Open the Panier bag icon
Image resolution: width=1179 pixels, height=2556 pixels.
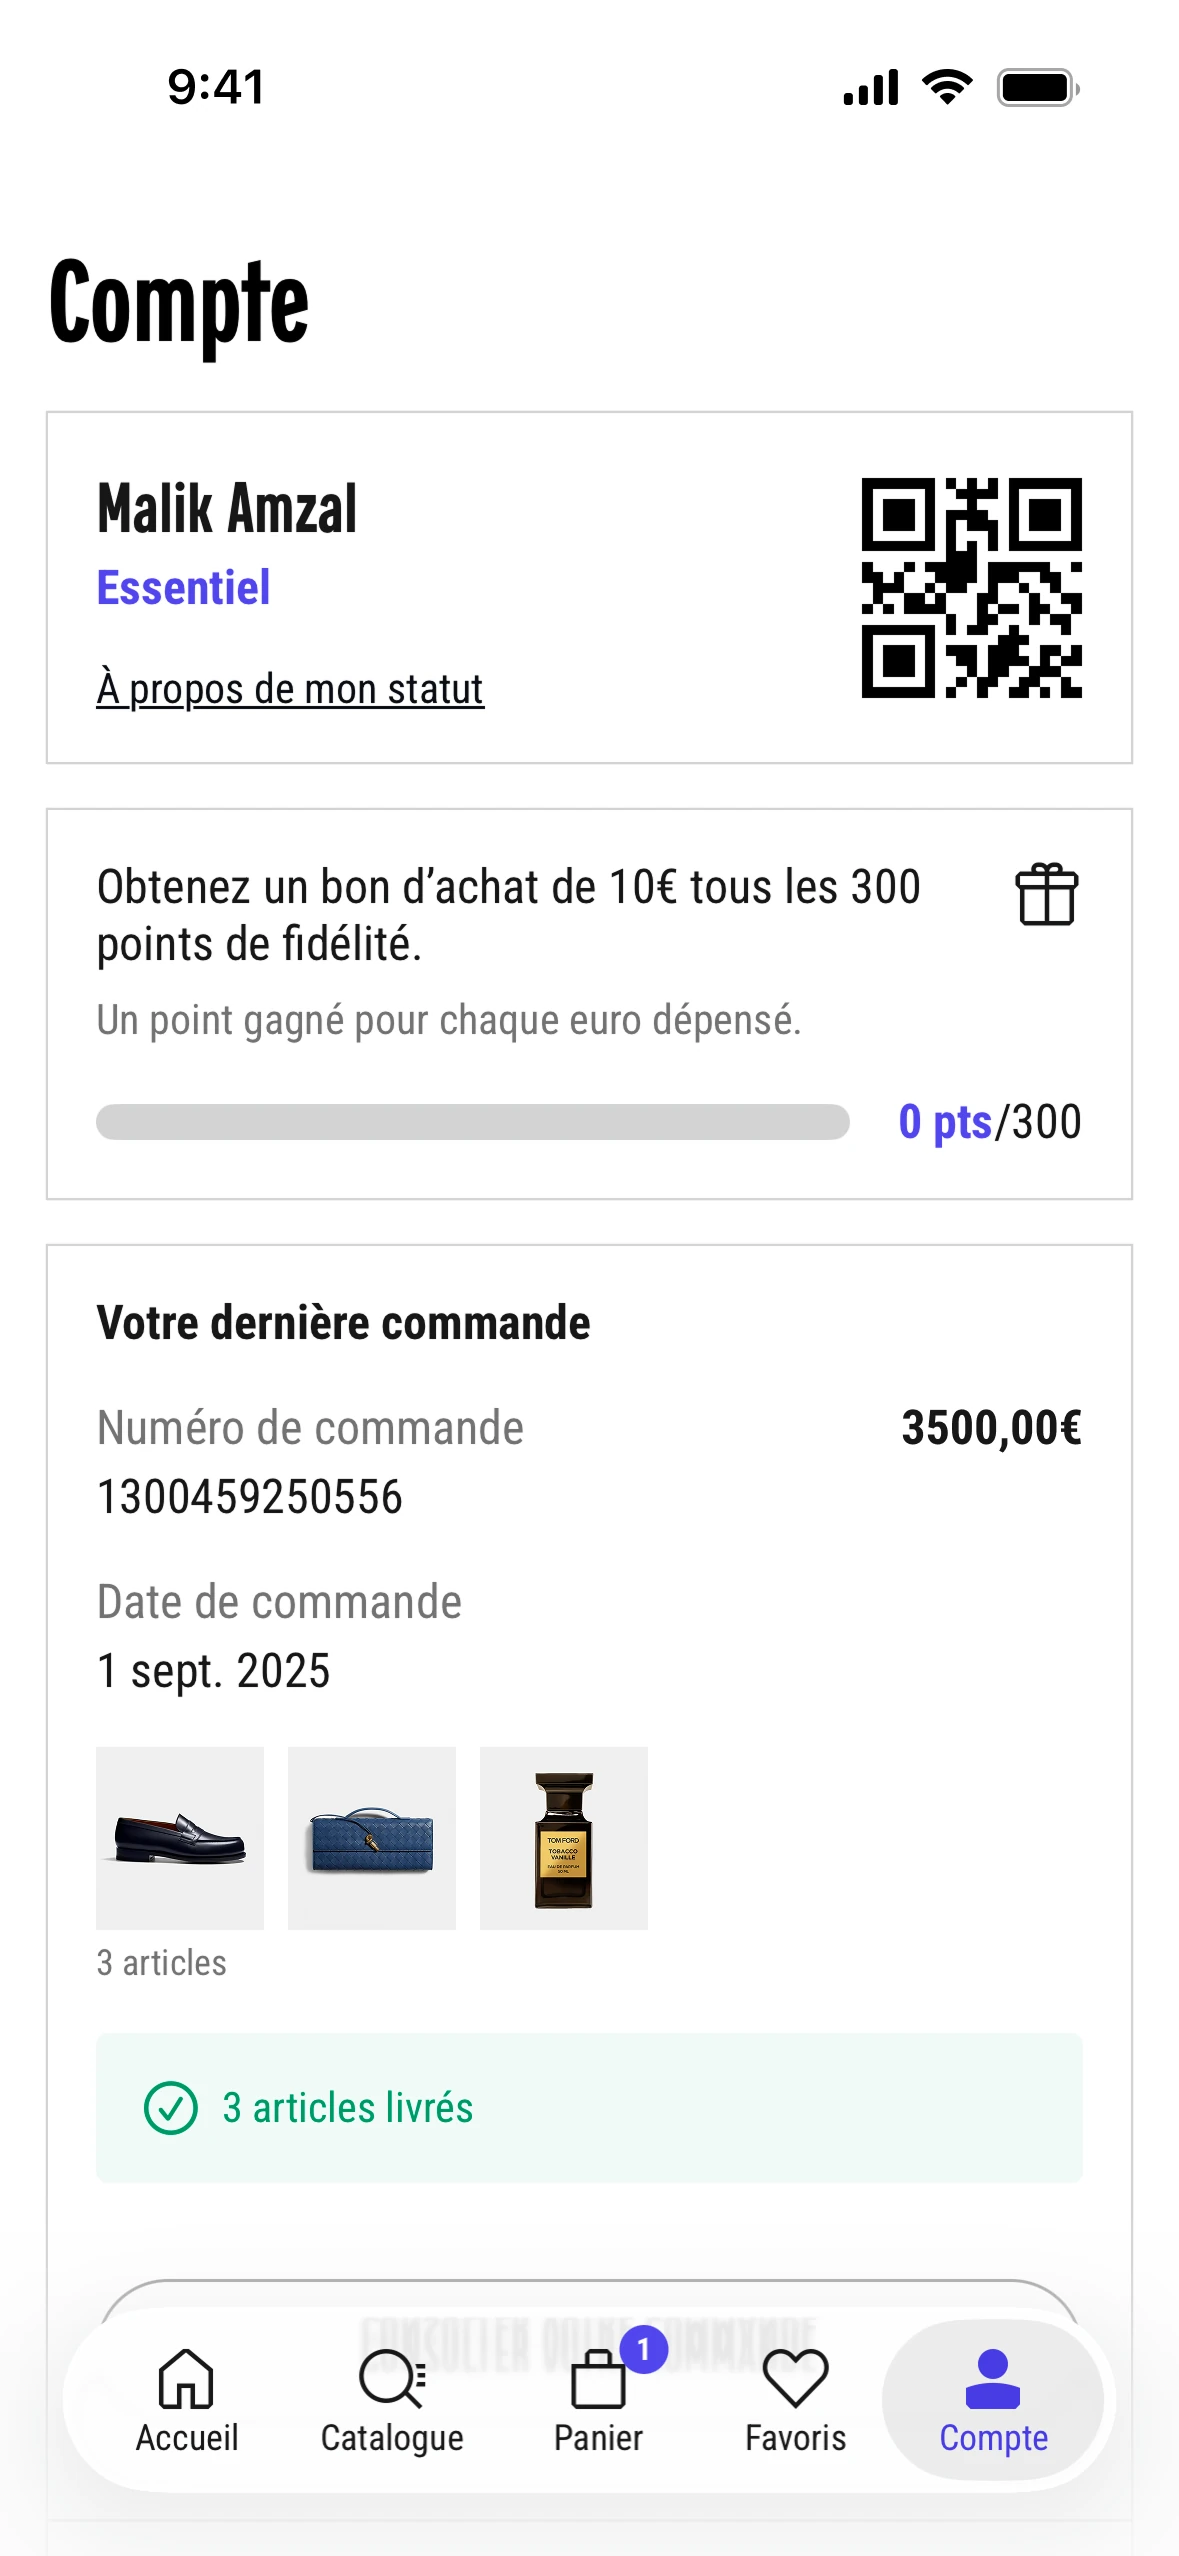click(x=597, y=2382)
